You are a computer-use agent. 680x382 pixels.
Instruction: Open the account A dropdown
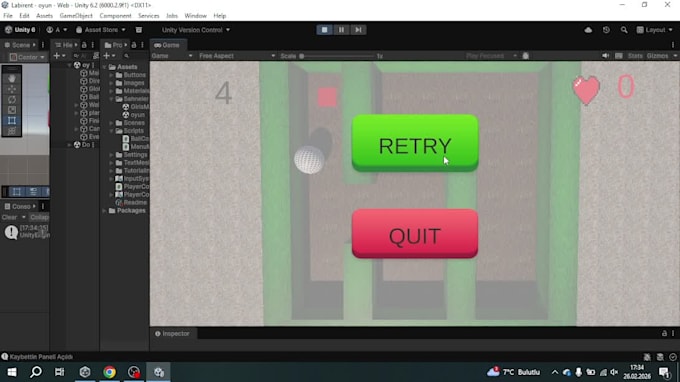click(57, 30)
